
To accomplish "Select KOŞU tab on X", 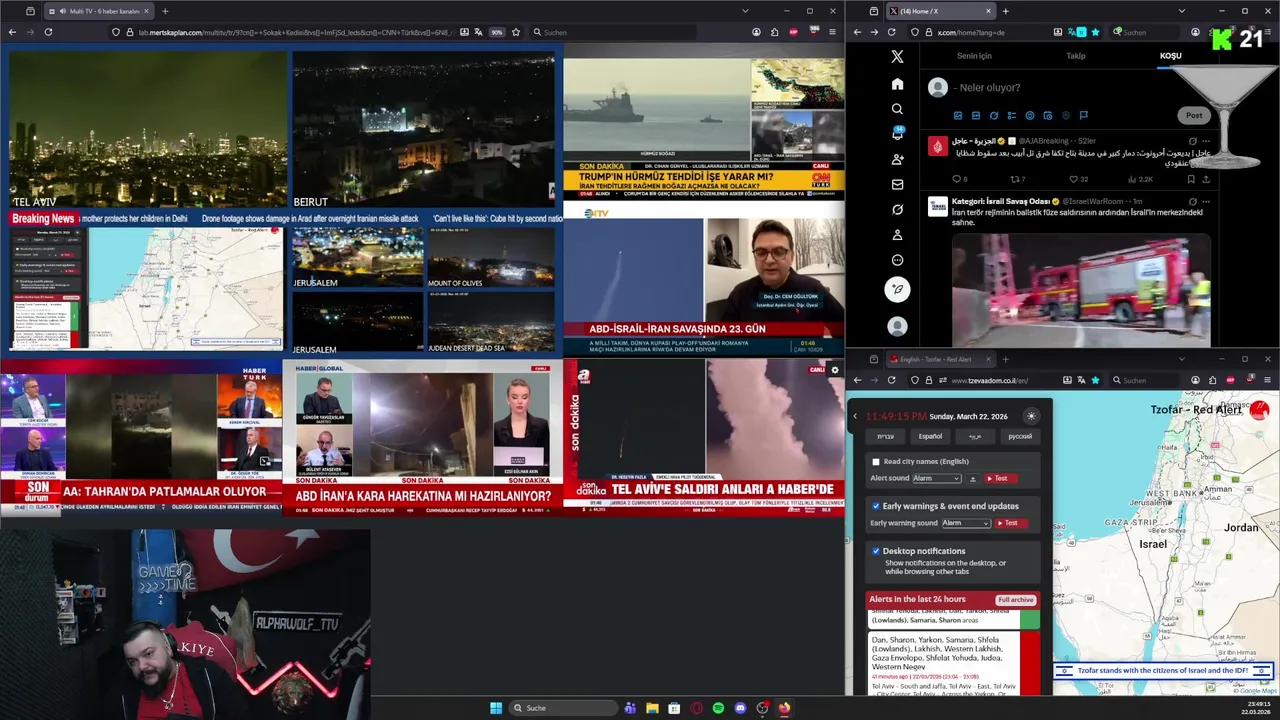I will pyautogui.click(x=1170, y=56).
